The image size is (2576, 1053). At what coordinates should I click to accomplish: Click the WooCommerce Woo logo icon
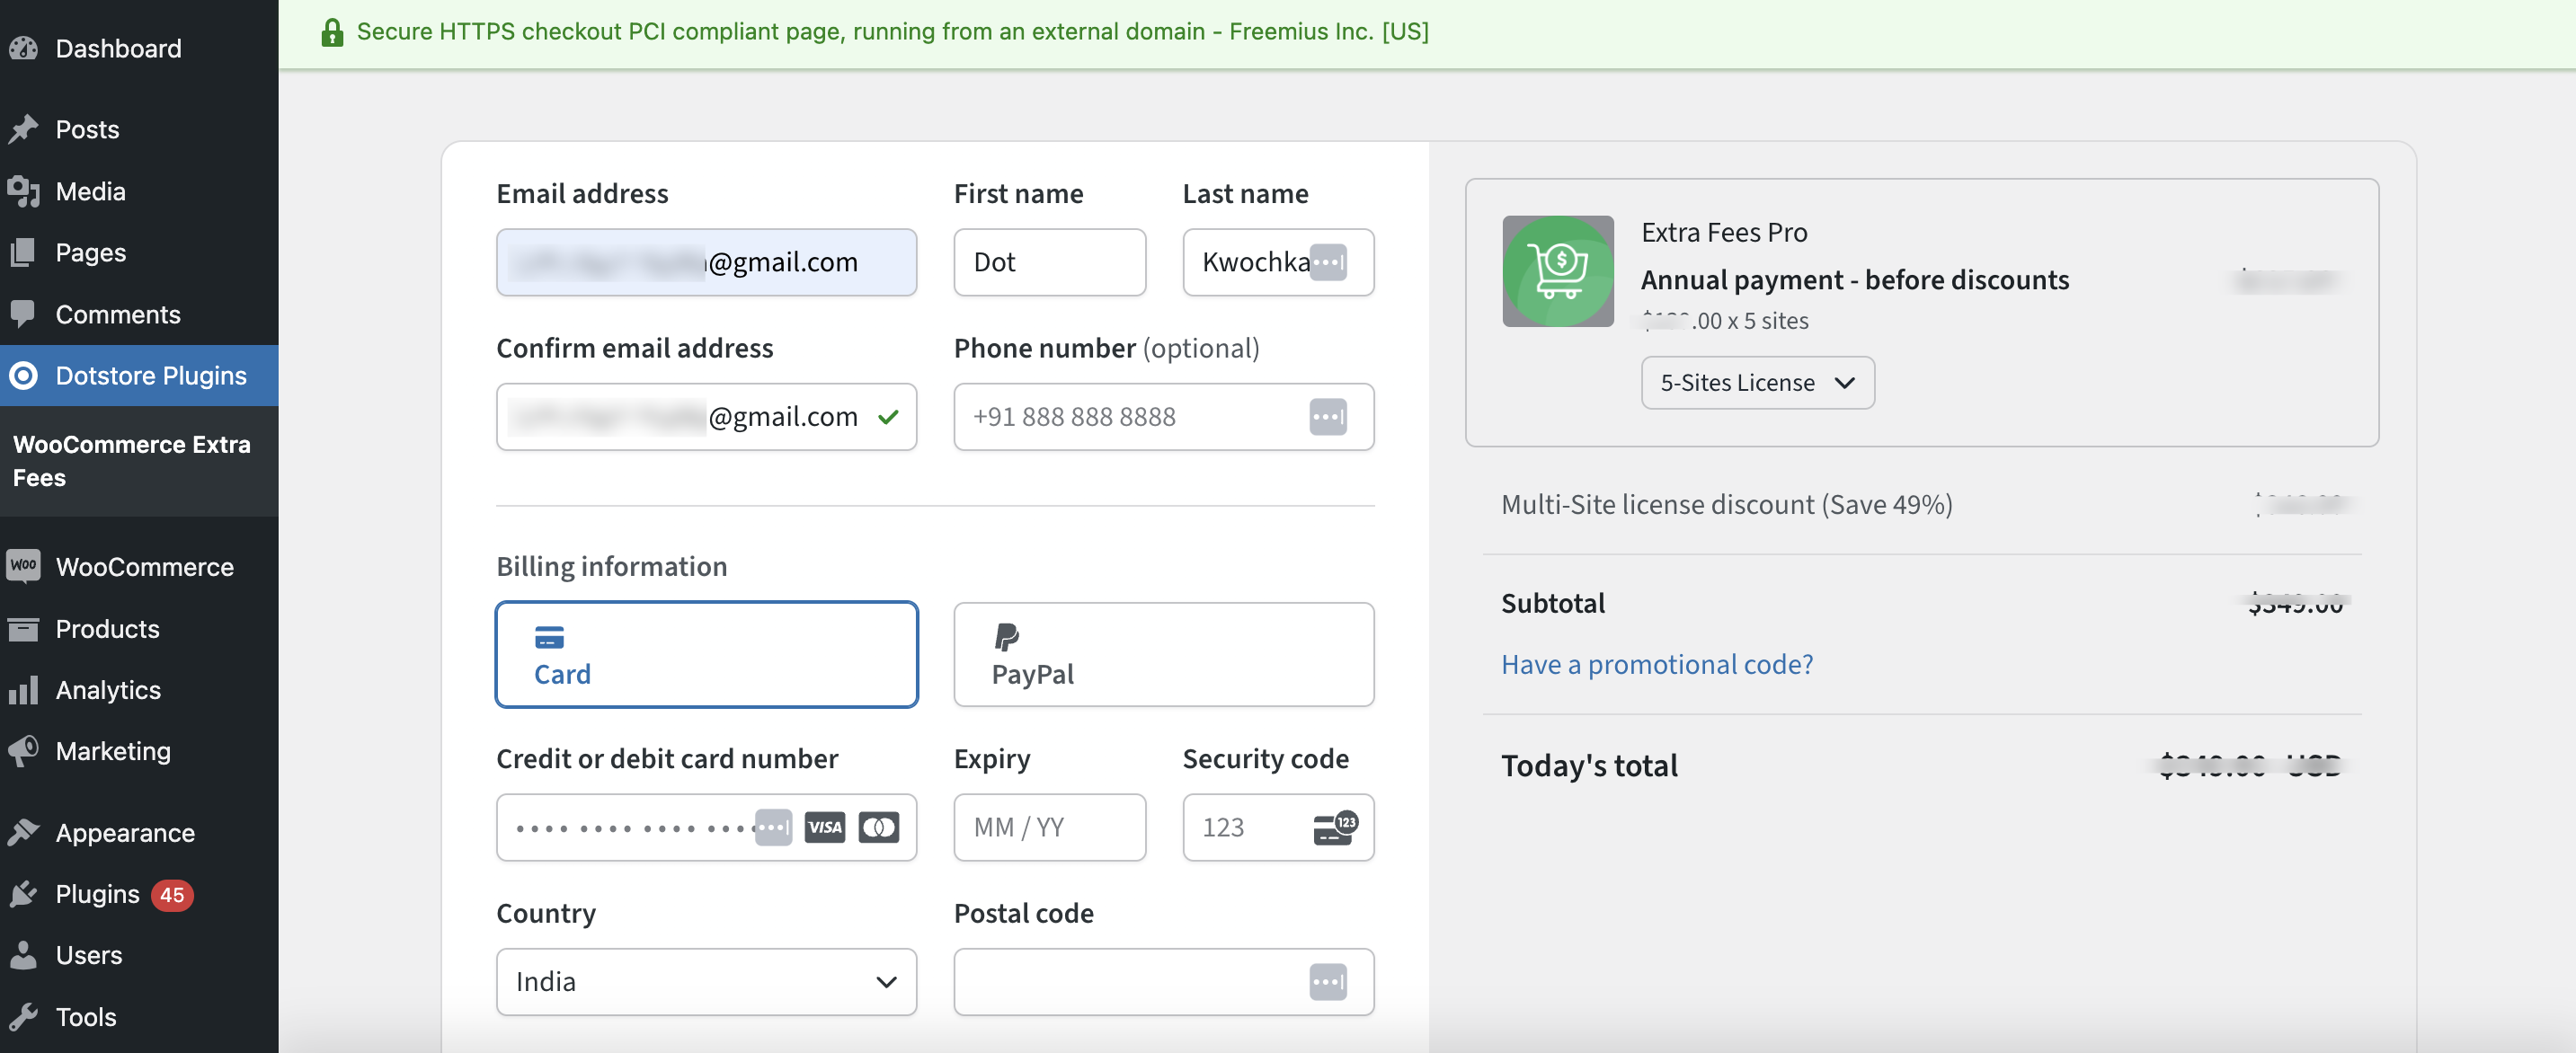tap(23, 565)
